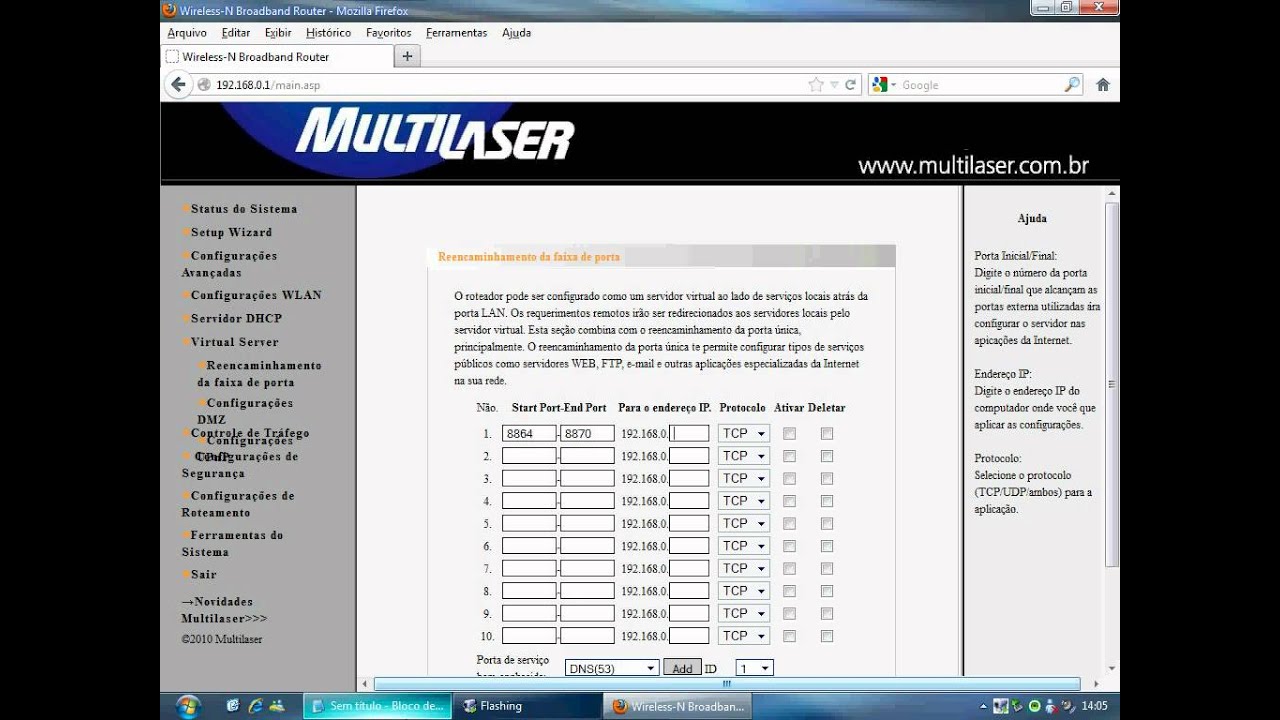
Task: Launch Internet Explorer from quick launch
Action: click(255, 706)
